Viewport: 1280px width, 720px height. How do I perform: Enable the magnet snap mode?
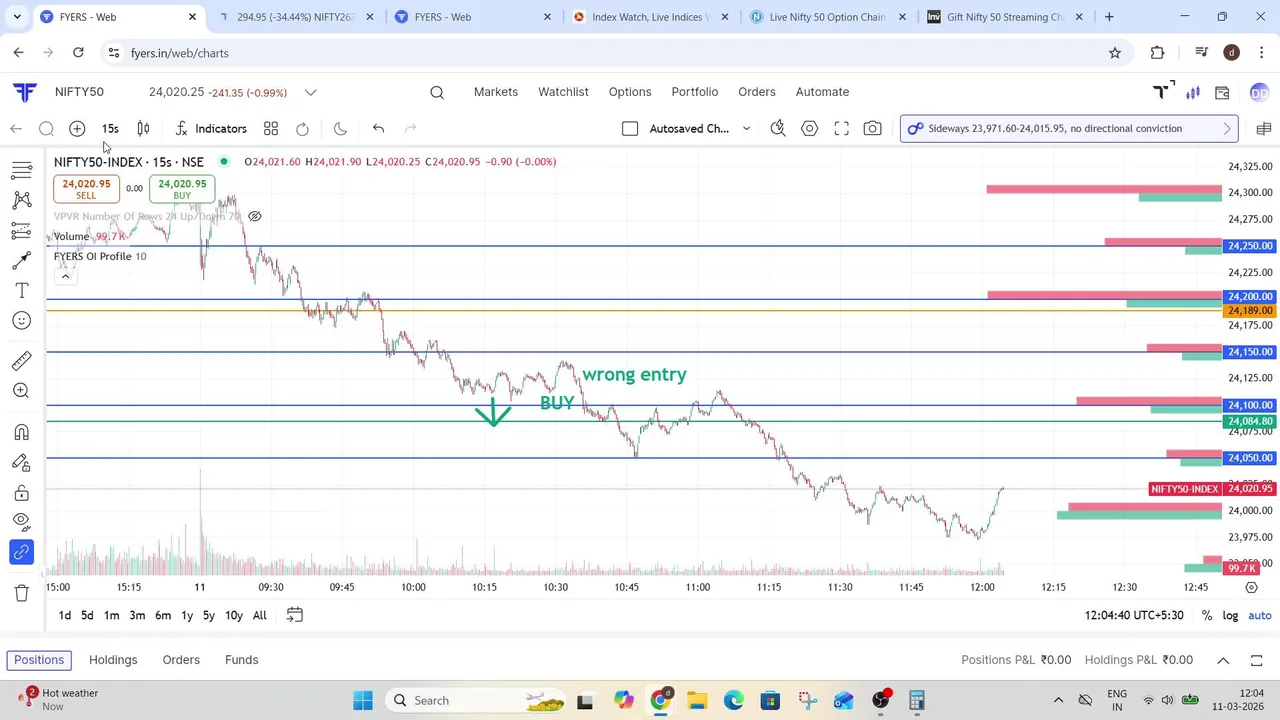[x=21, y=432]
